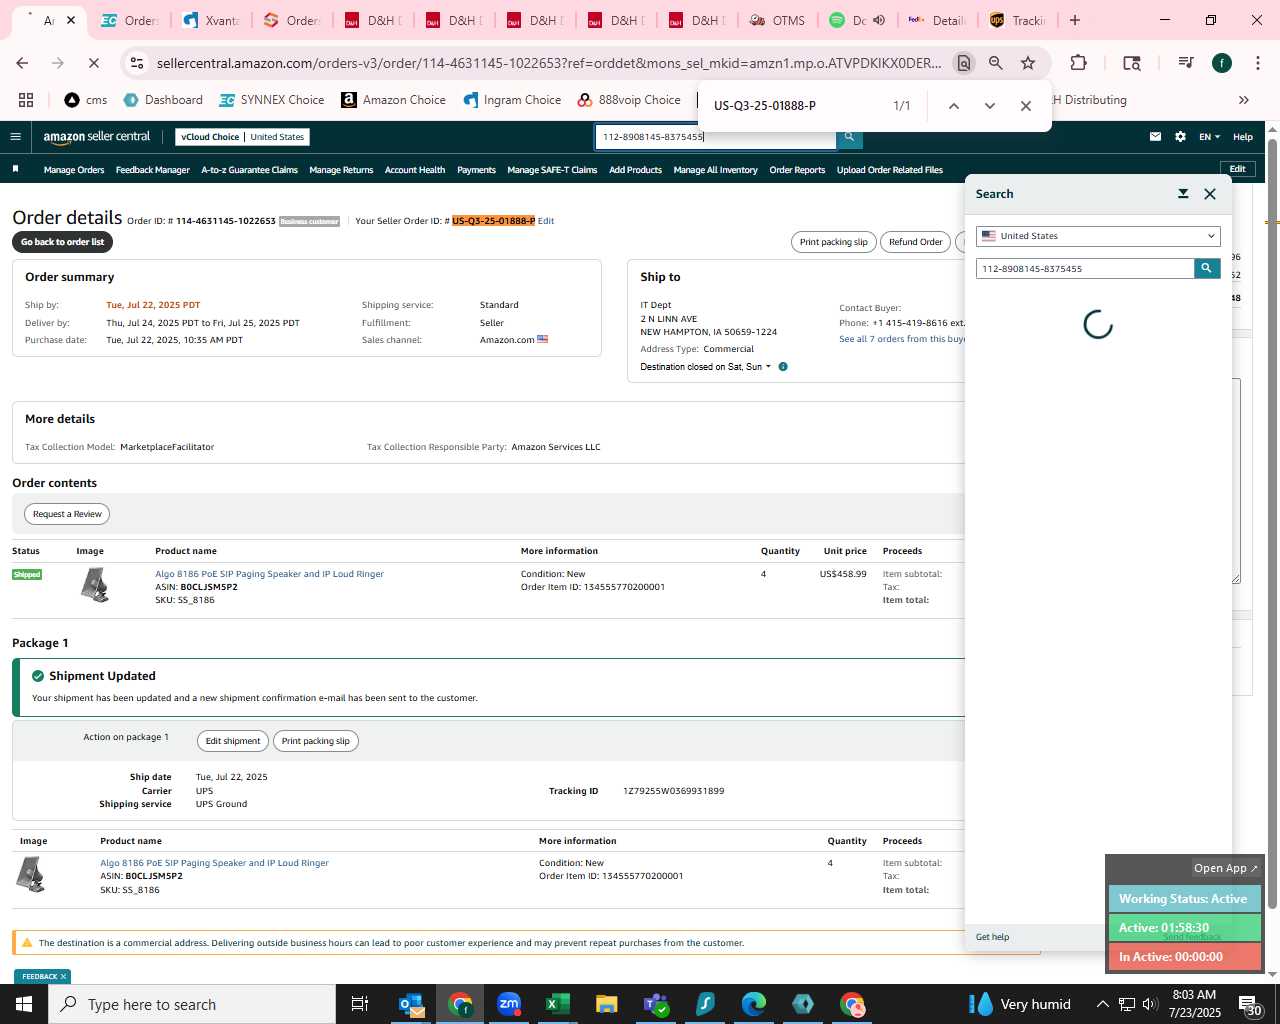1280x1024 pixels.
Task: Open File Explorer from the taskbar
Action: [607, 1004]
